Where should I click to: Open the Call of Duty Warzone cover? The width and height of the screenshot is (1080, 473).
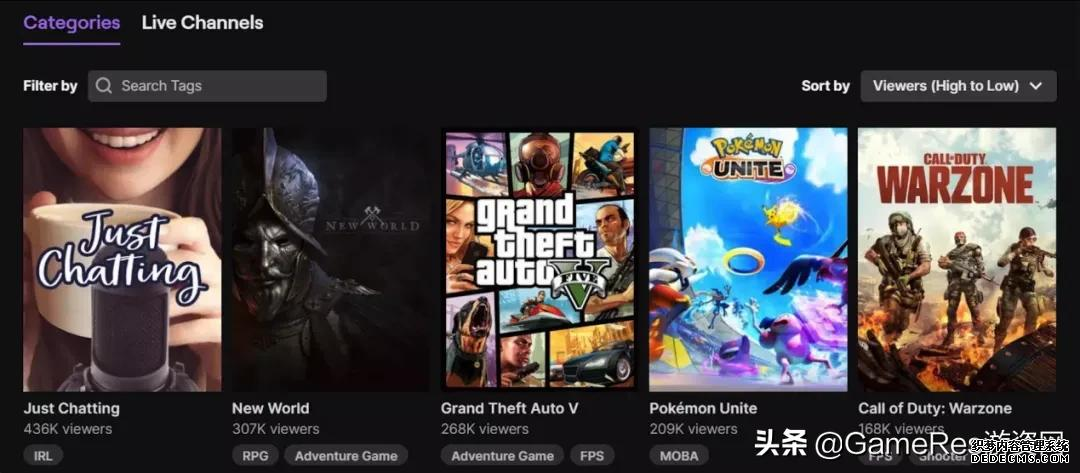[957, 260]
